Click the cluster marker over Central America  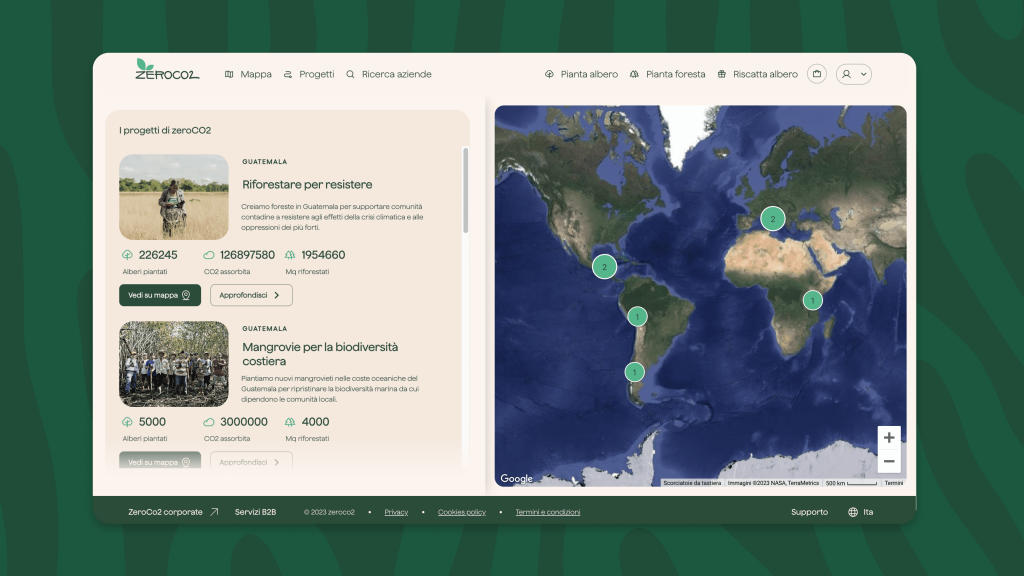[604, 267]
